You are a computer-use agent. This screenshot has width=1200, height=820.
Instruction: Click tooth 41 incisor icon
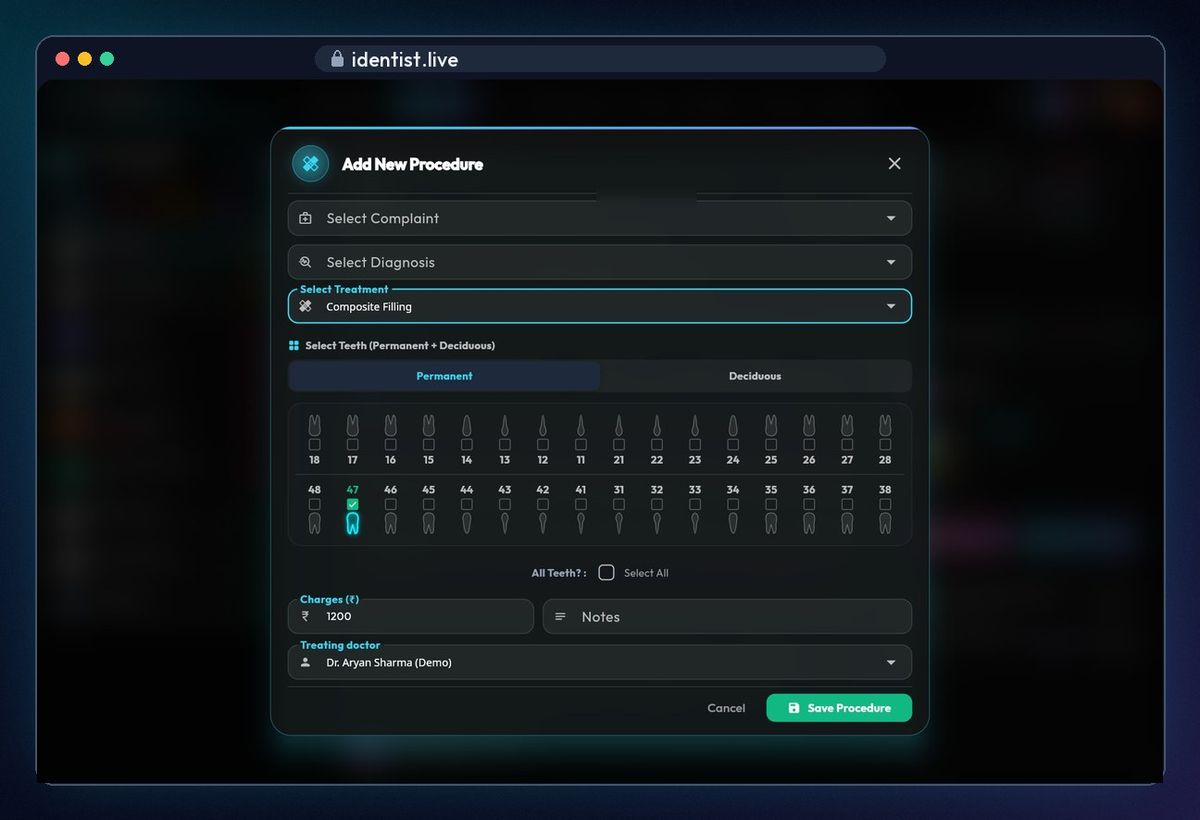[581, 523]
